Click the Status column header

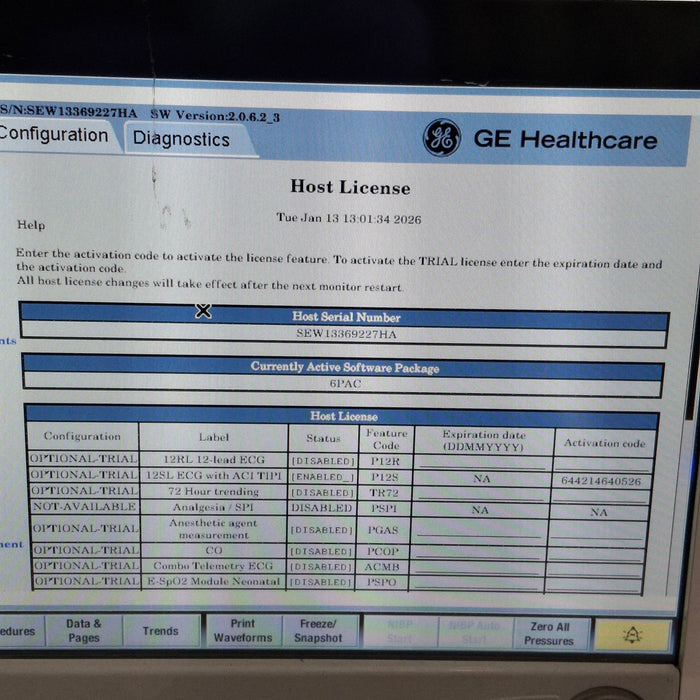[323, 438]
